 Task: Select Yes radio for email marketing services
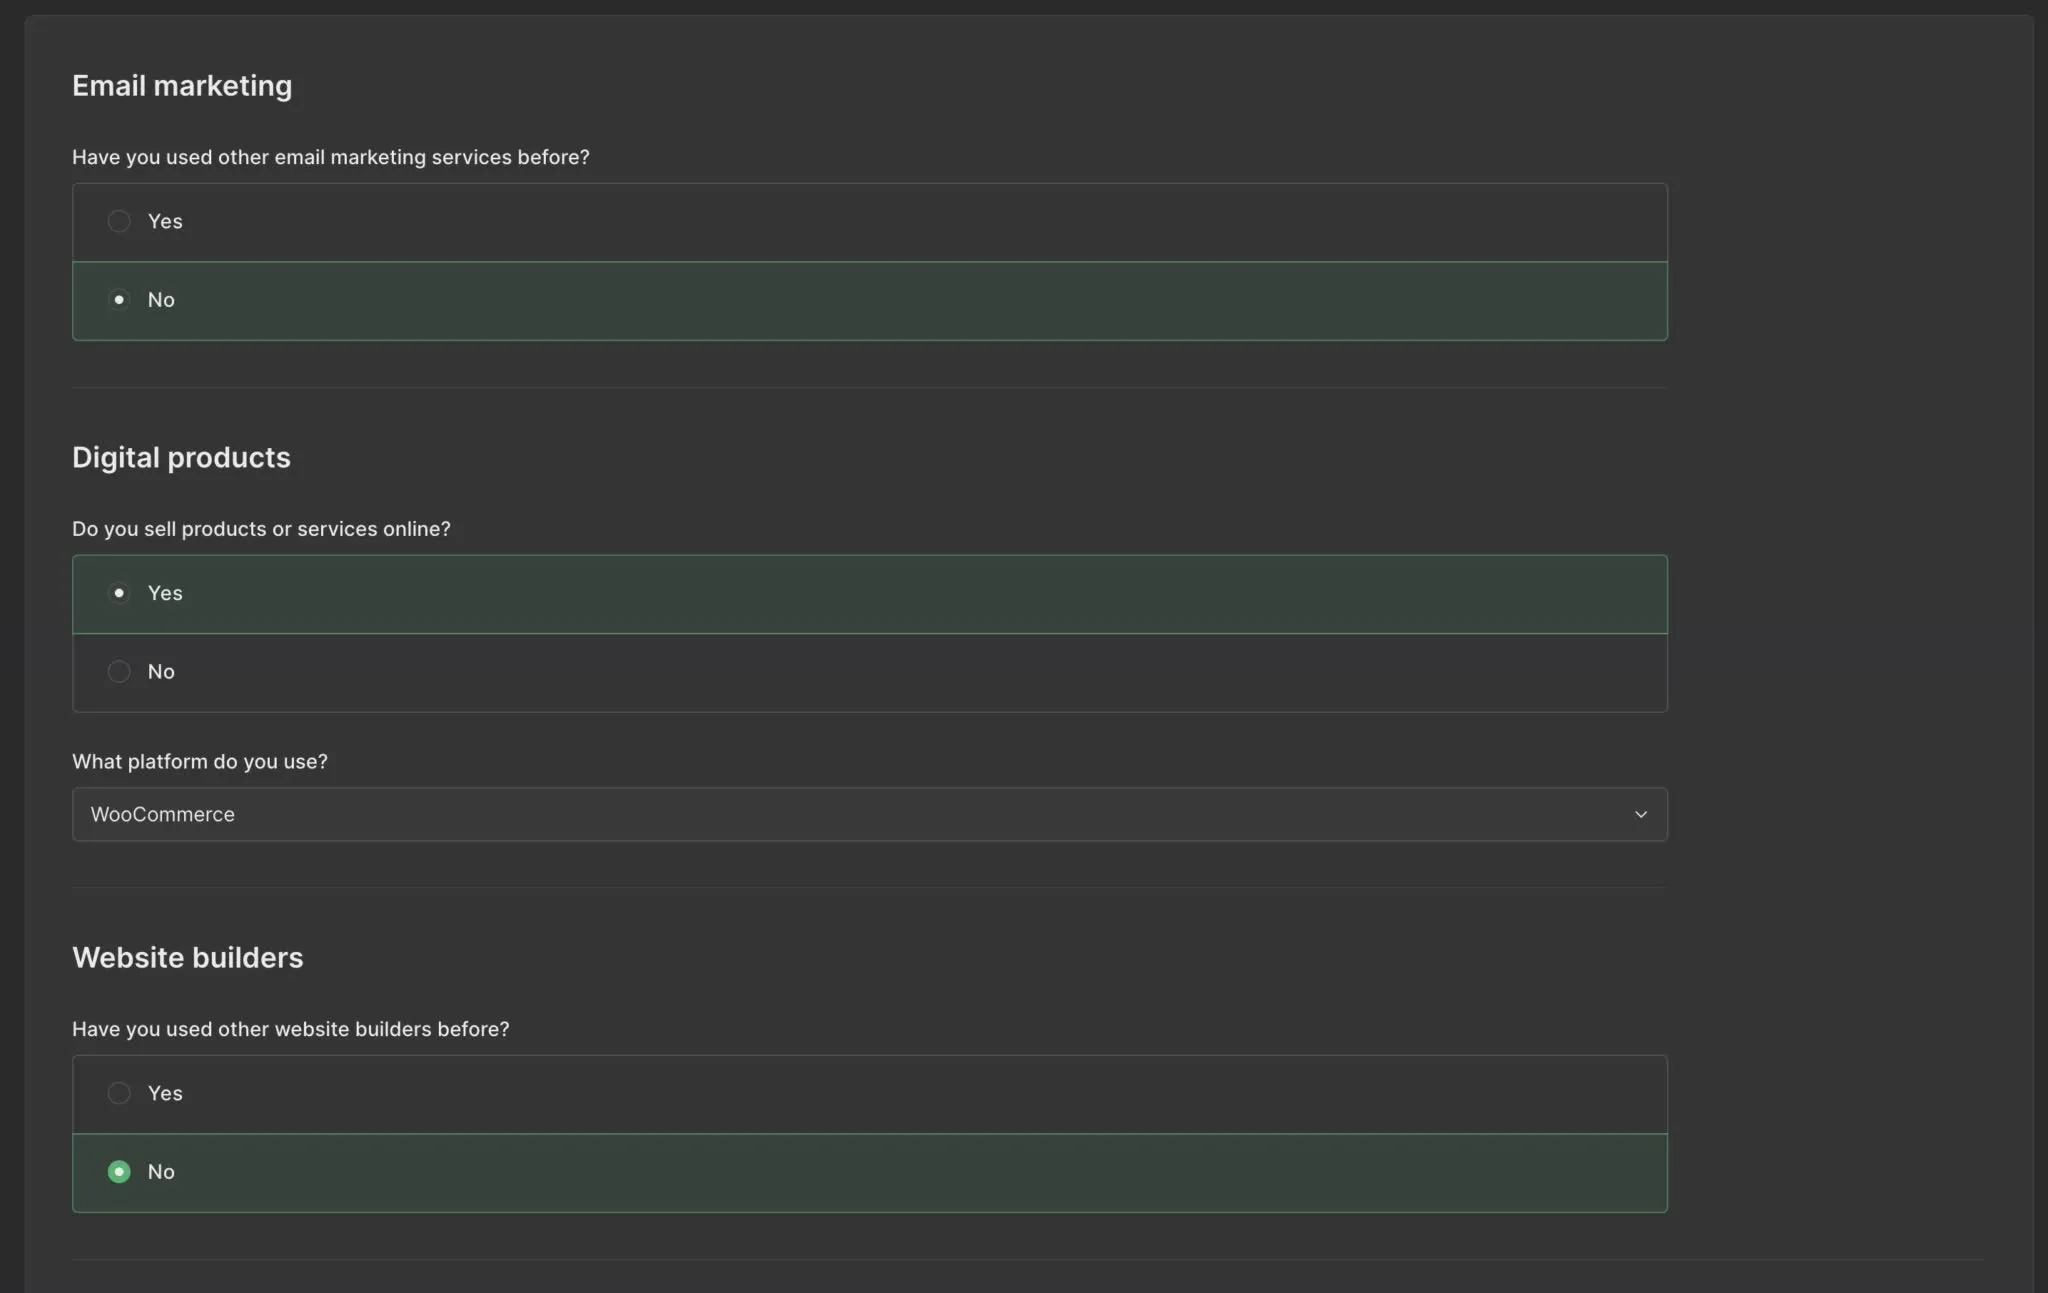coord(119,221)
